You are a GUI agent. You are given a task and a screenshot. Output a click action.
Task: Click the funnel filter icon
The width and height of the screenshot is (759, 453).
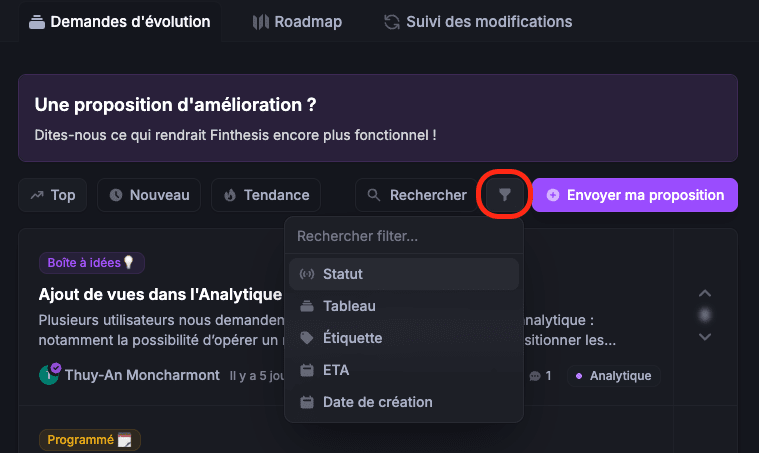[x=505, y=195]
